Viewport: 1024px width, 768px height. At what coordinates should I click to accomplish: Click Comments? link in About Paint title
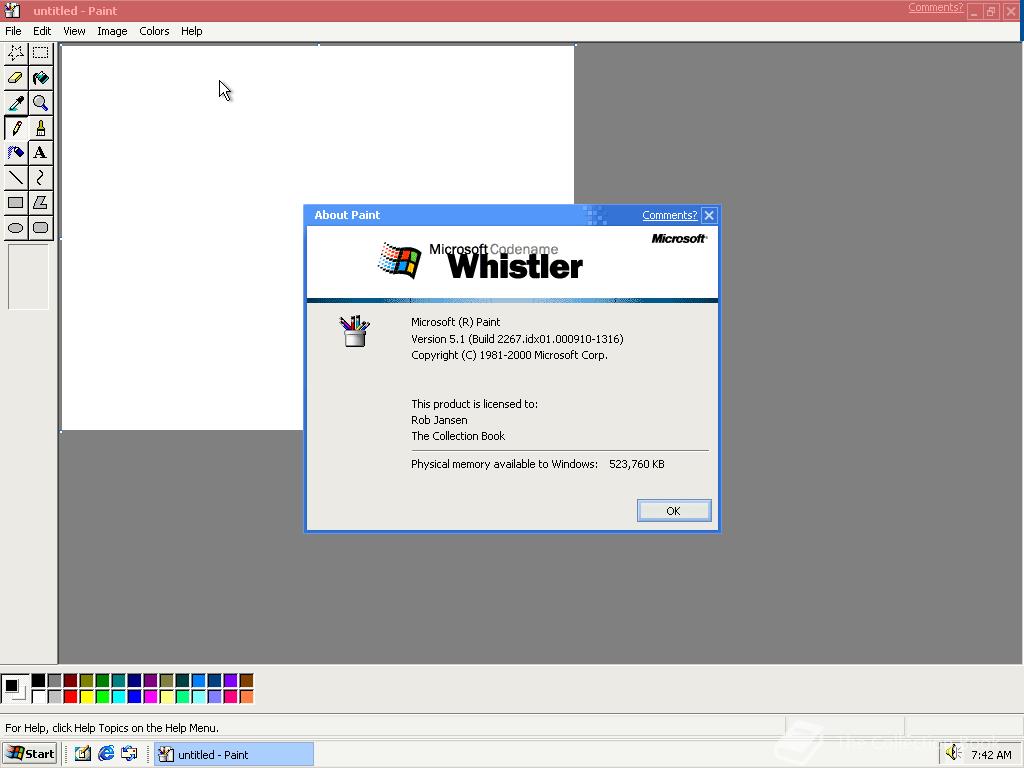click(x=669, y=215)
